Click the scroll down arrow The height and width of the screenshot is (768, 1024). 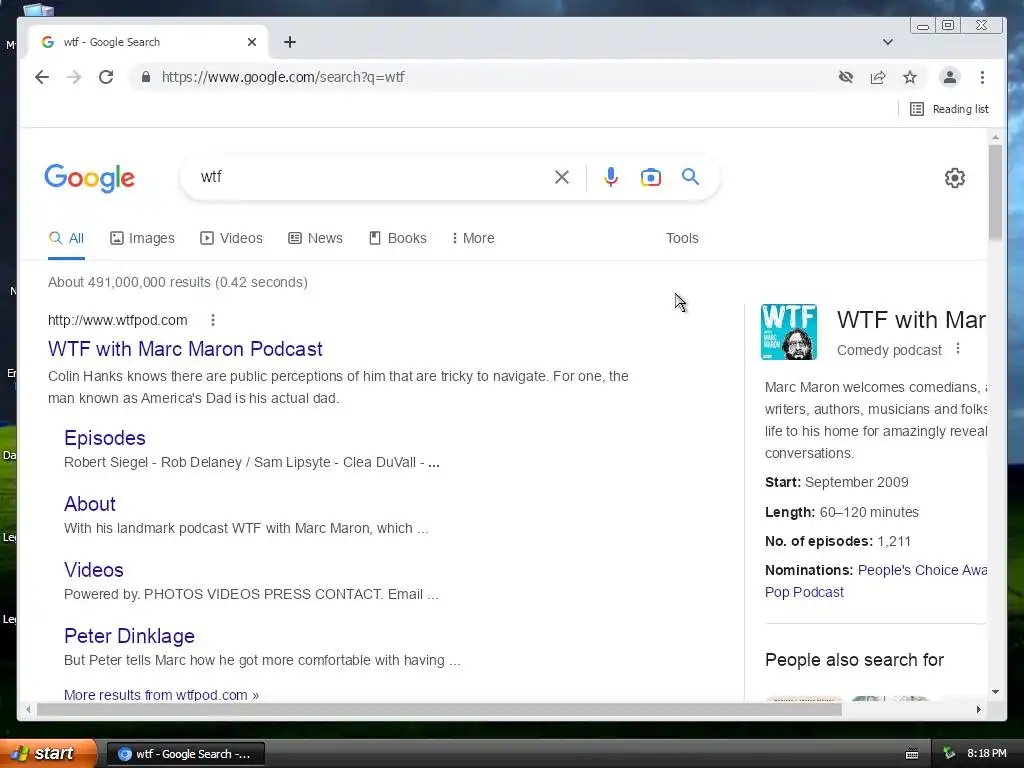click(x=995, y=692)
